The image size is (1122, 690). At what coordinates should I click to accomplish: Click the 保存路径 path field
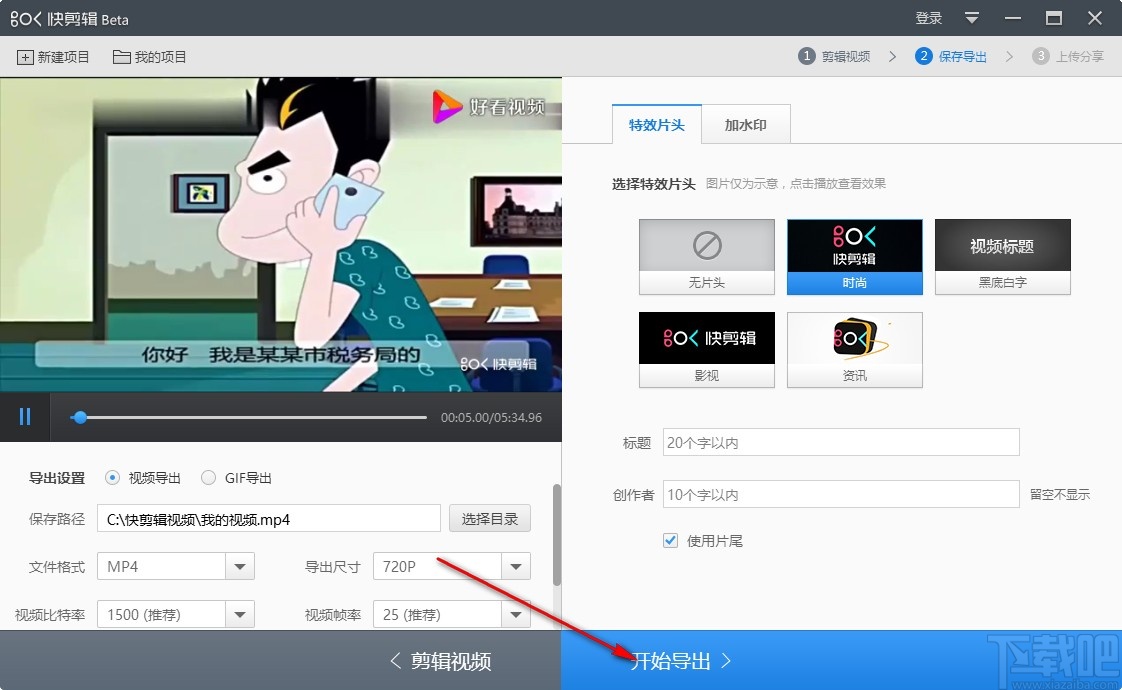point(269,519)
